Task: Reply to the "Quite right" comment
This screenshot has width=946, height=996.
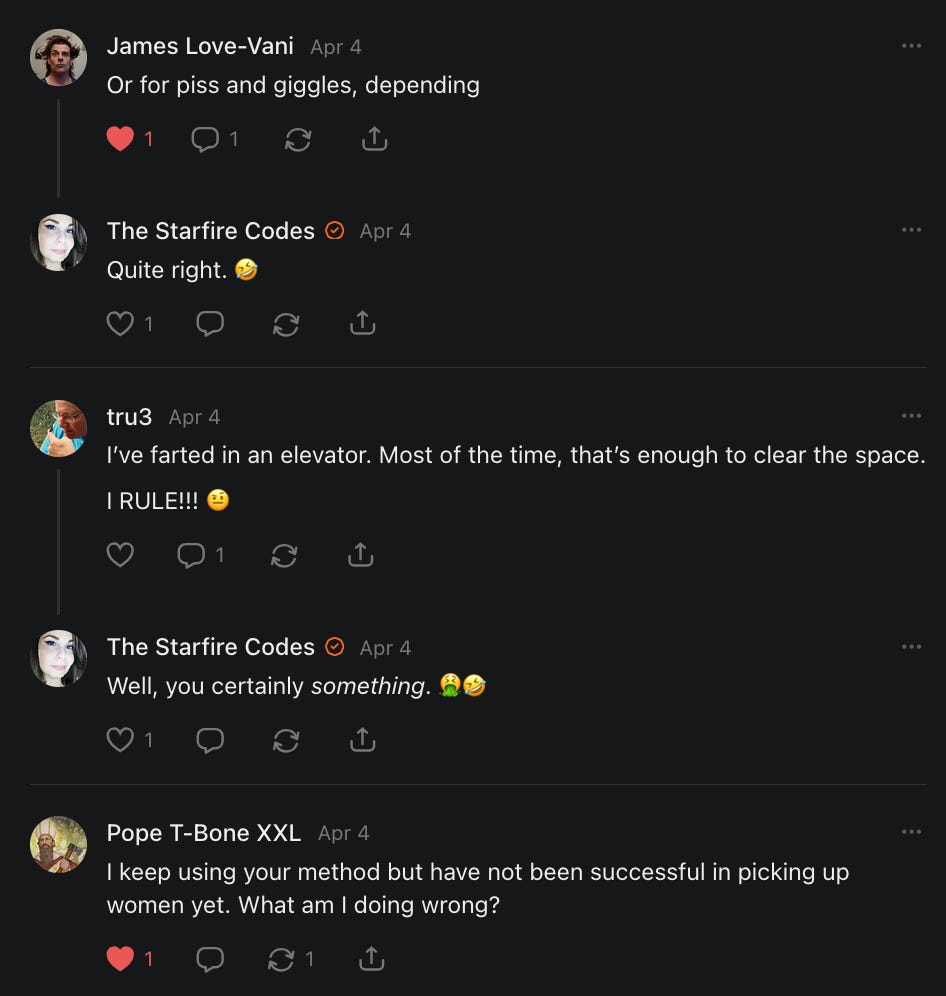Action: pyautogui.click(x=210, y=324)
